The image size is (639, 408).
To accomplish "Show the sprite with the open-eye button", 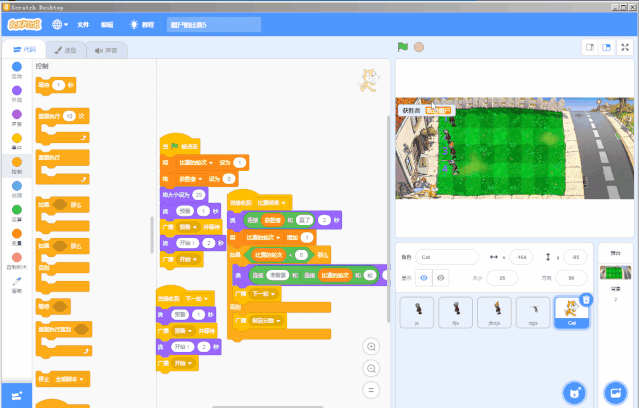I will point(424,278).
